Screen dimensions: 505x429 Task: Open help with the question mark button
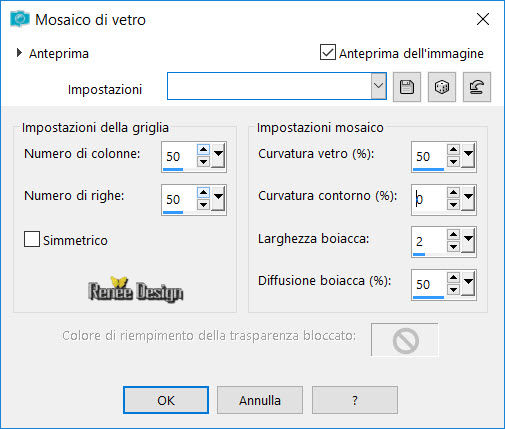tap(355, 400)
